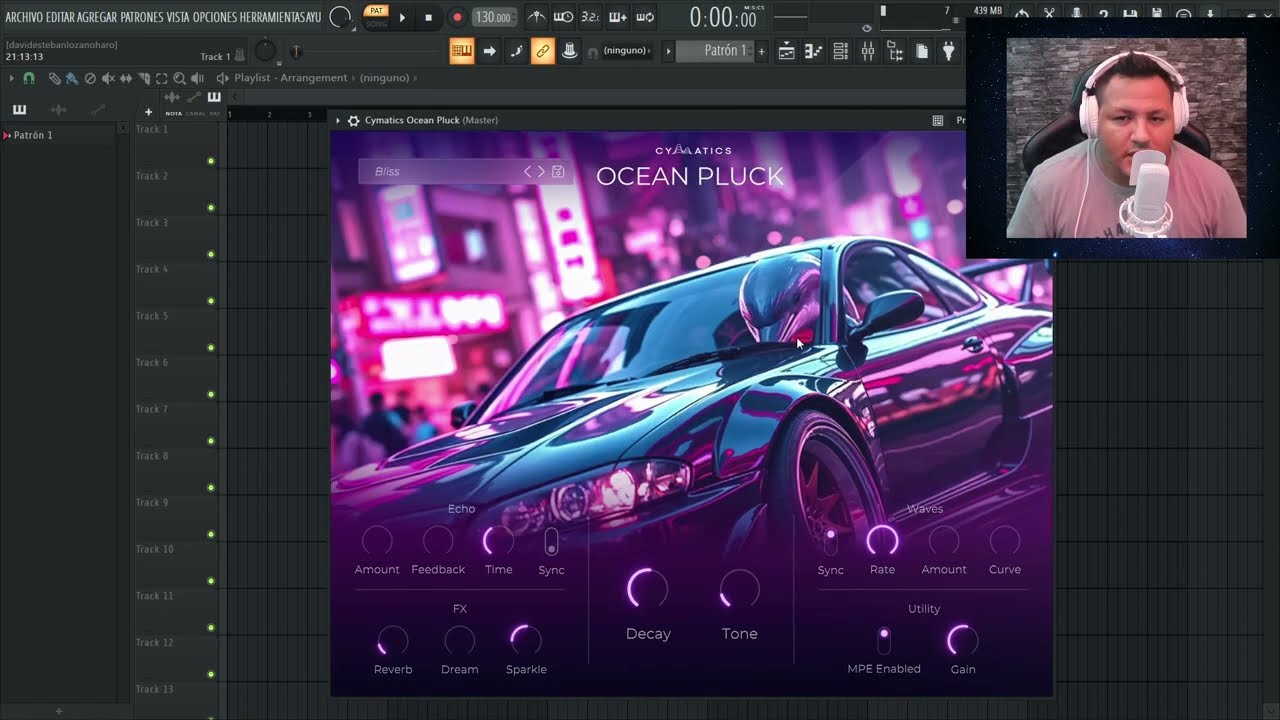Mute Track 9 via its green LED
1280x720 pixels.
coord(211,534)
